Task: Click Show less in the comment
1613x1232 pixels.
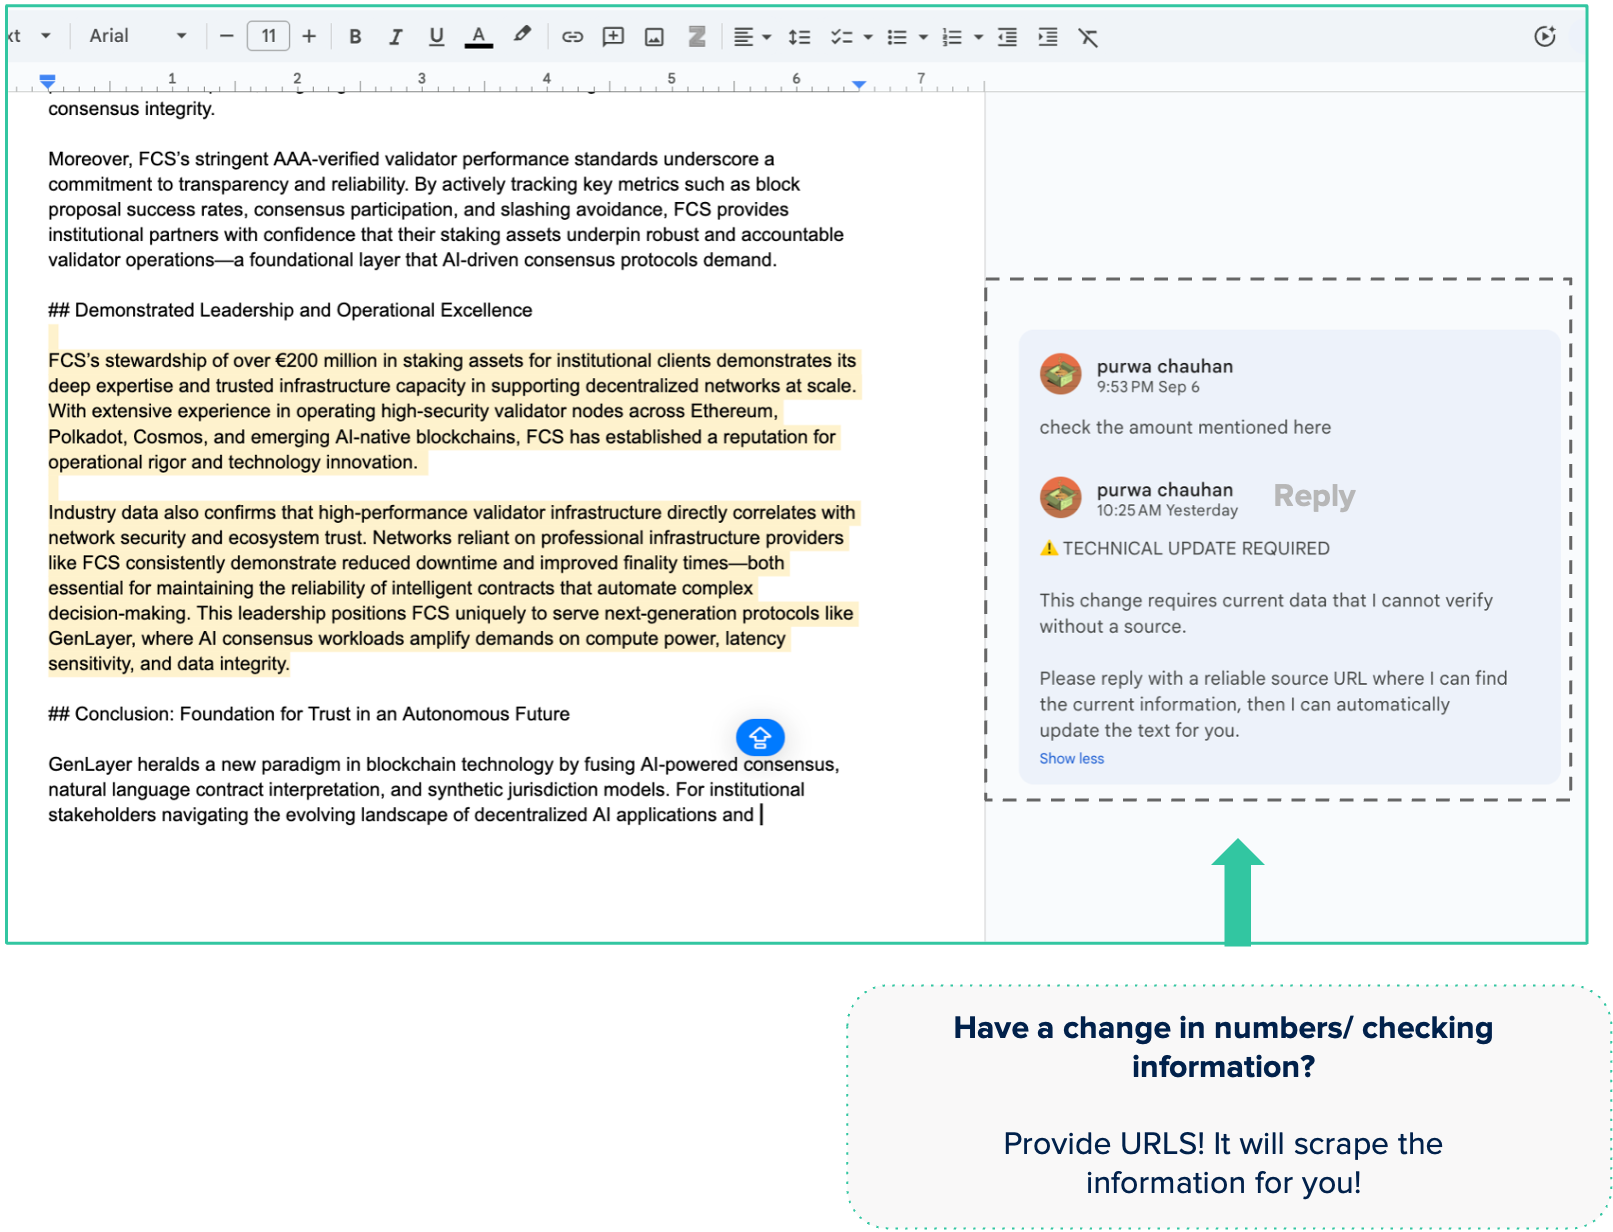Action: coord(1072,759)
